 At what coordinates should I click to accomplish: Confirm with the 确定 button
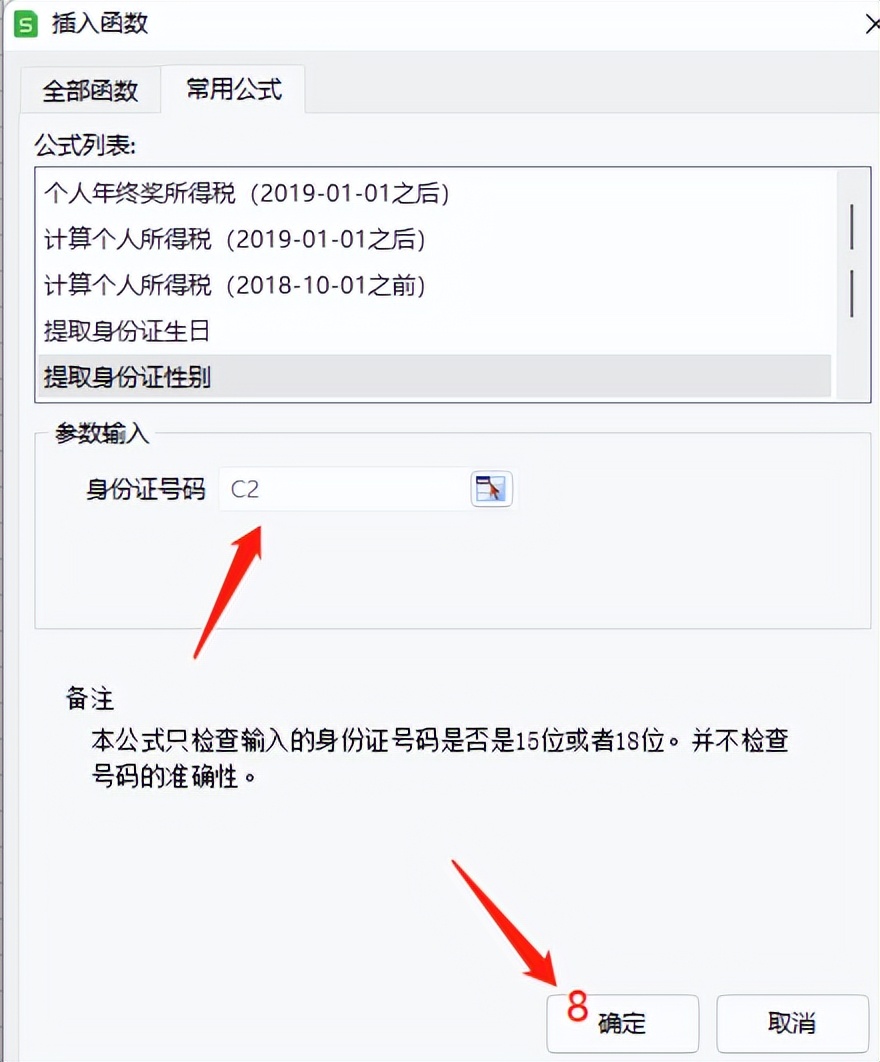click(623, 1022)
